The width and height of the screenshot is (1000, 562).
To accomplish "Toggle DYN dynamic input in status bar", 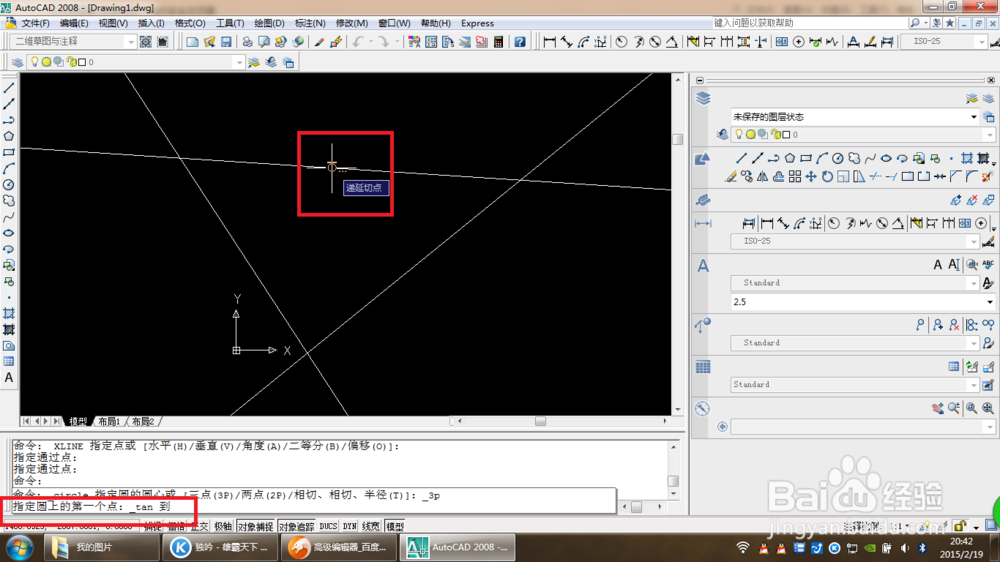I will click(349, 526).
